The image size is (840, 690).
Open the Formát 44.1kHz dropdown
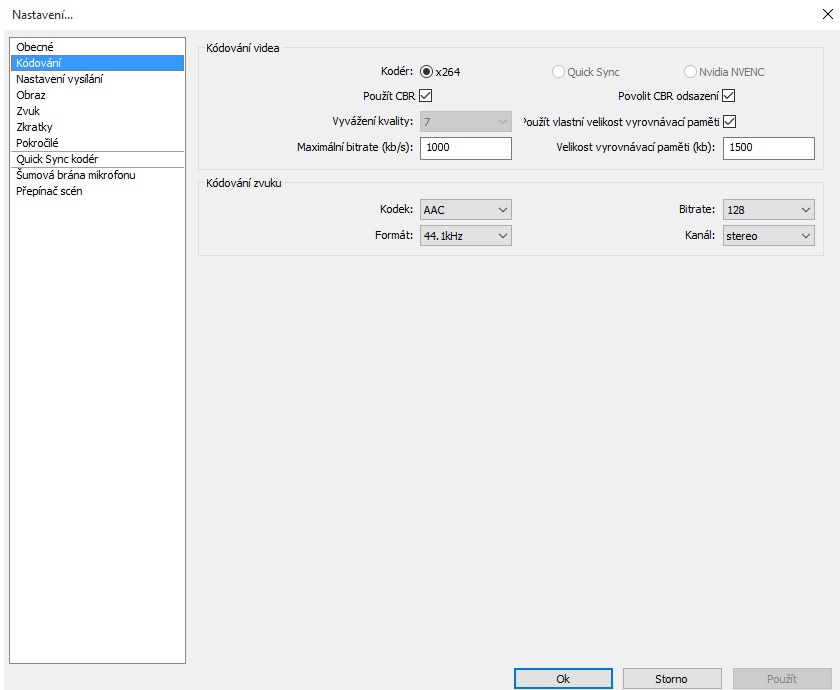coord(465,236)
